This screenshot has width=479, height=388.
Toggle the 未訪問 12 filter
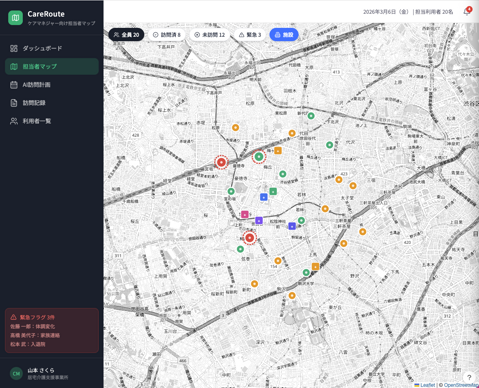tap(210, 35)
